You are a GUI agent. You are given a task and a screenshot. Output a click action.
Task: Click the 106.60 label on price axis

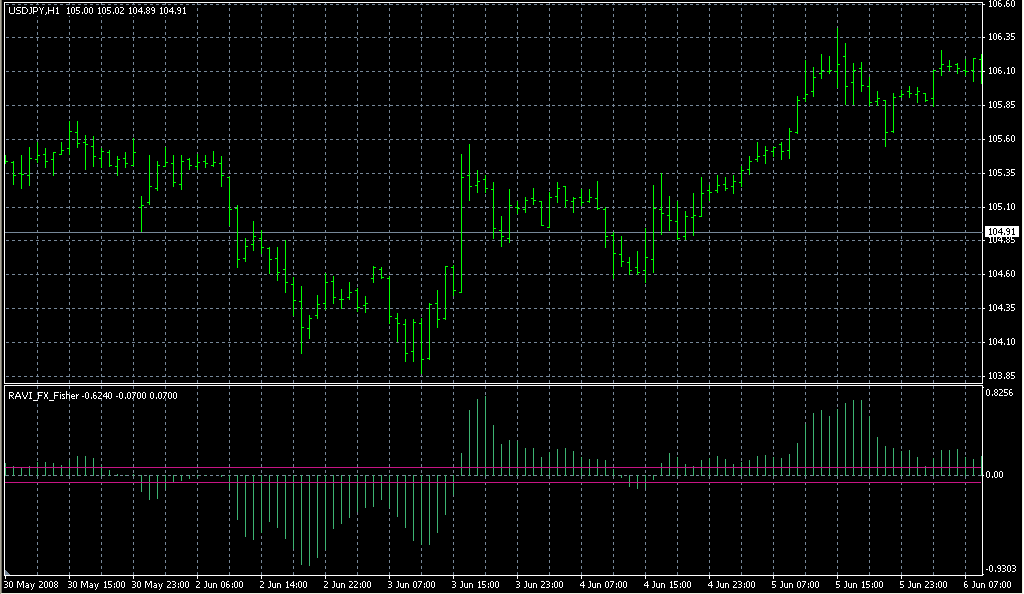coord(1001,4)
